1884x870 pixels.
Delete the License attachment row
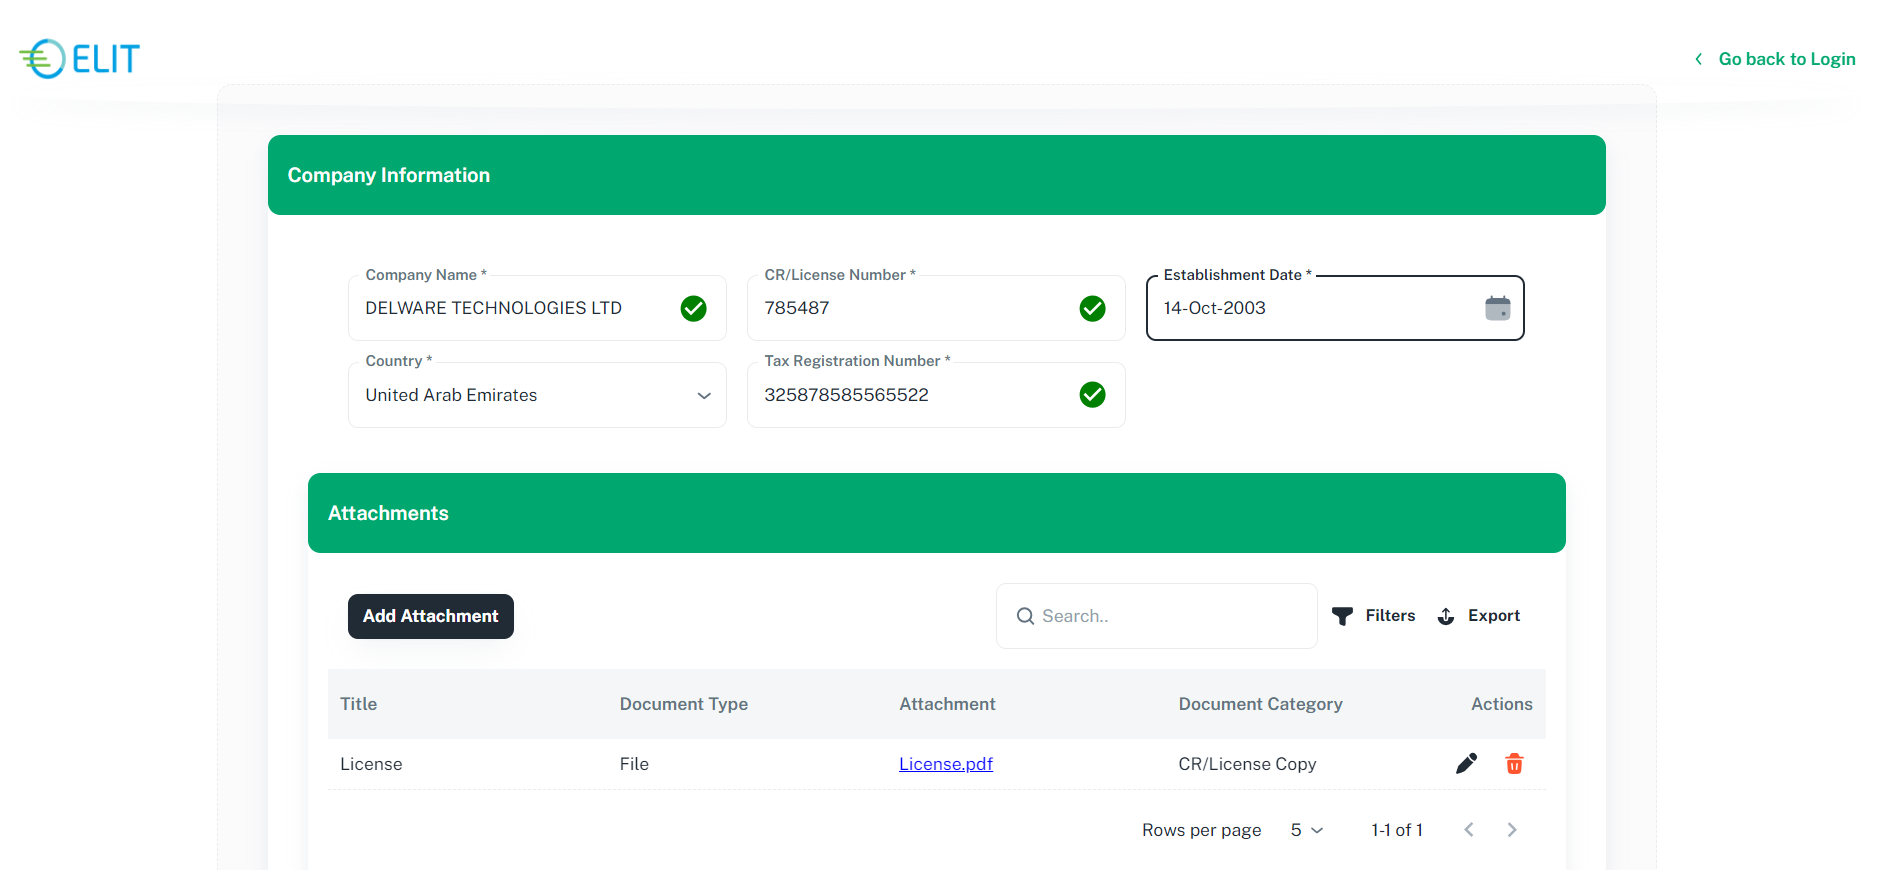(1514, 764)
